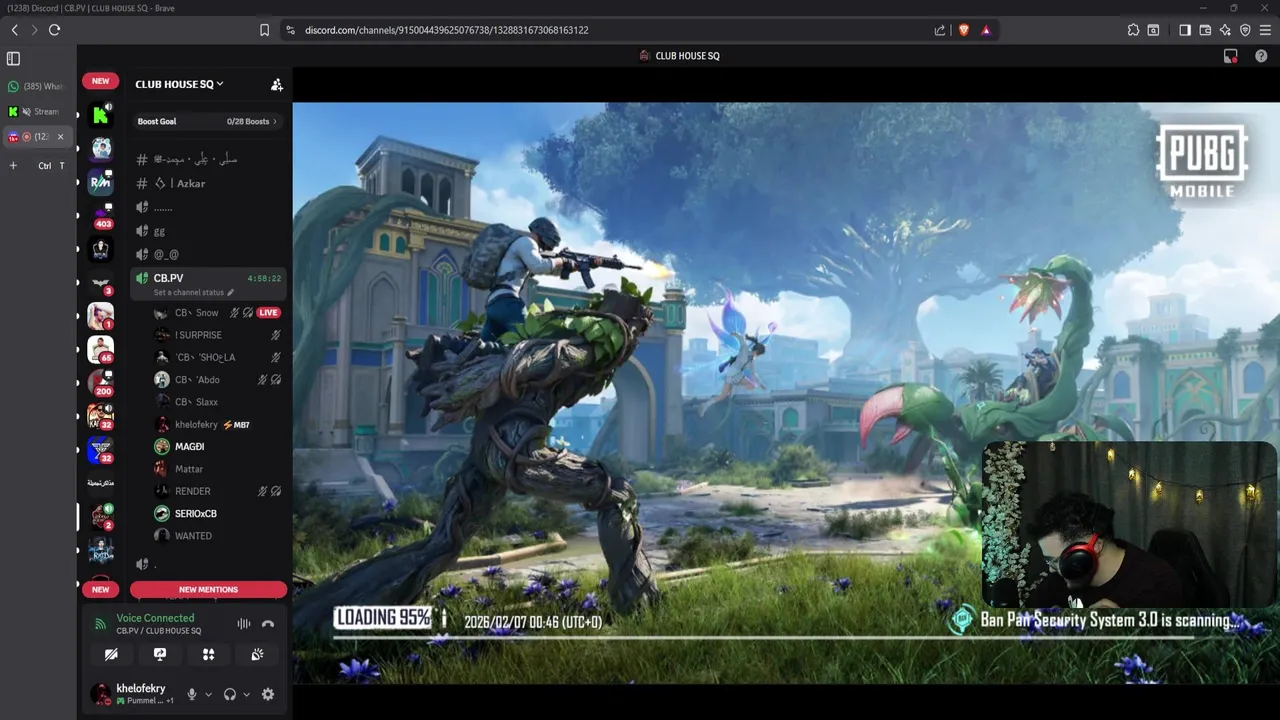This screenshot has height=720, width=1280.
Task: Expand Boost Goal details chevron
Action: click(x=275, y=122)
